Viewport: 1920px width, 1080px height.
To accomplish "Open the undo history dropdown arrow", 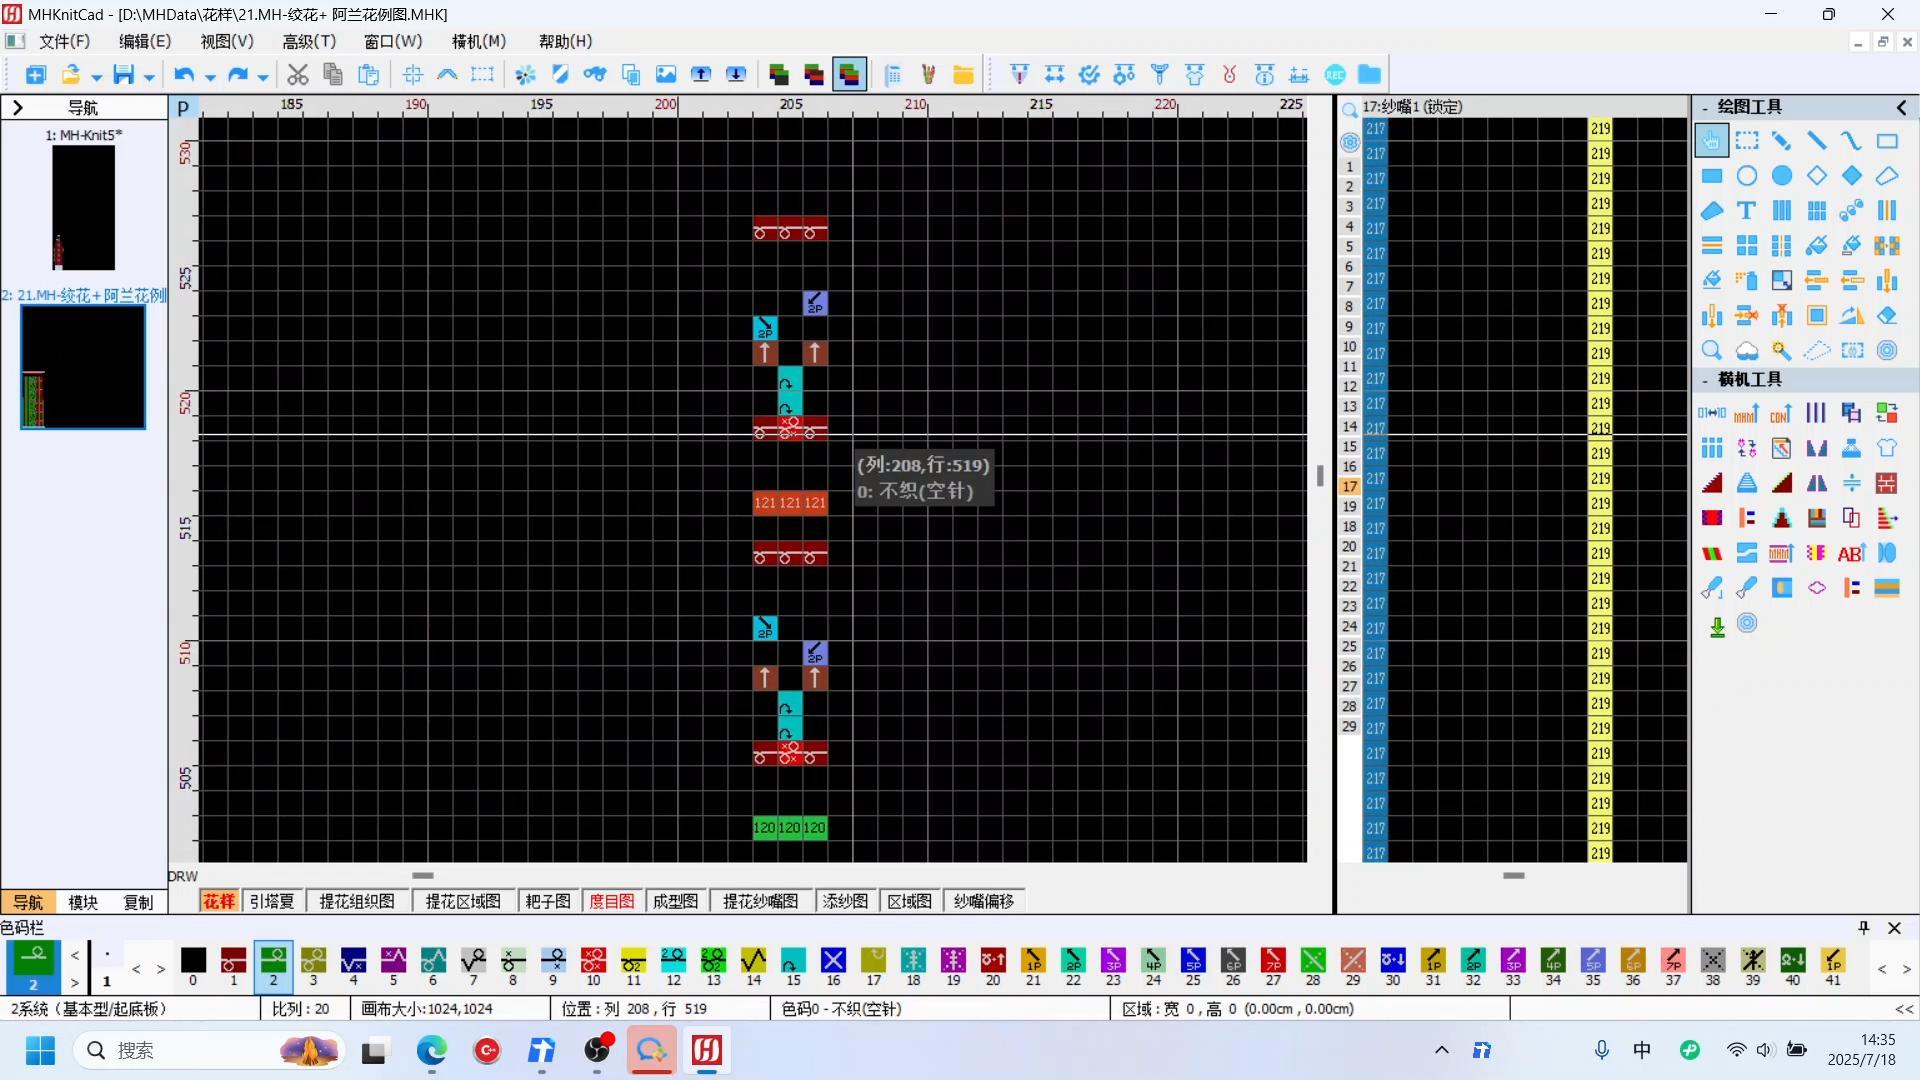I will coord(210,77).
